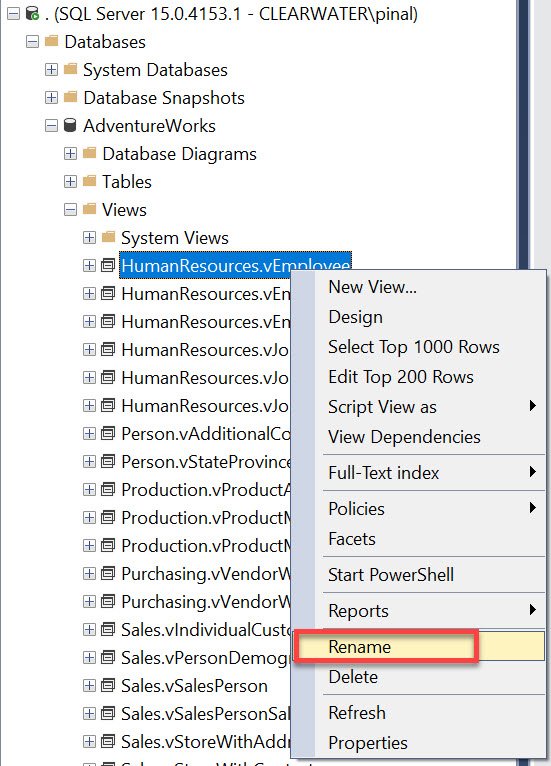Choose Rename from the context menu

tap(419, 646)
